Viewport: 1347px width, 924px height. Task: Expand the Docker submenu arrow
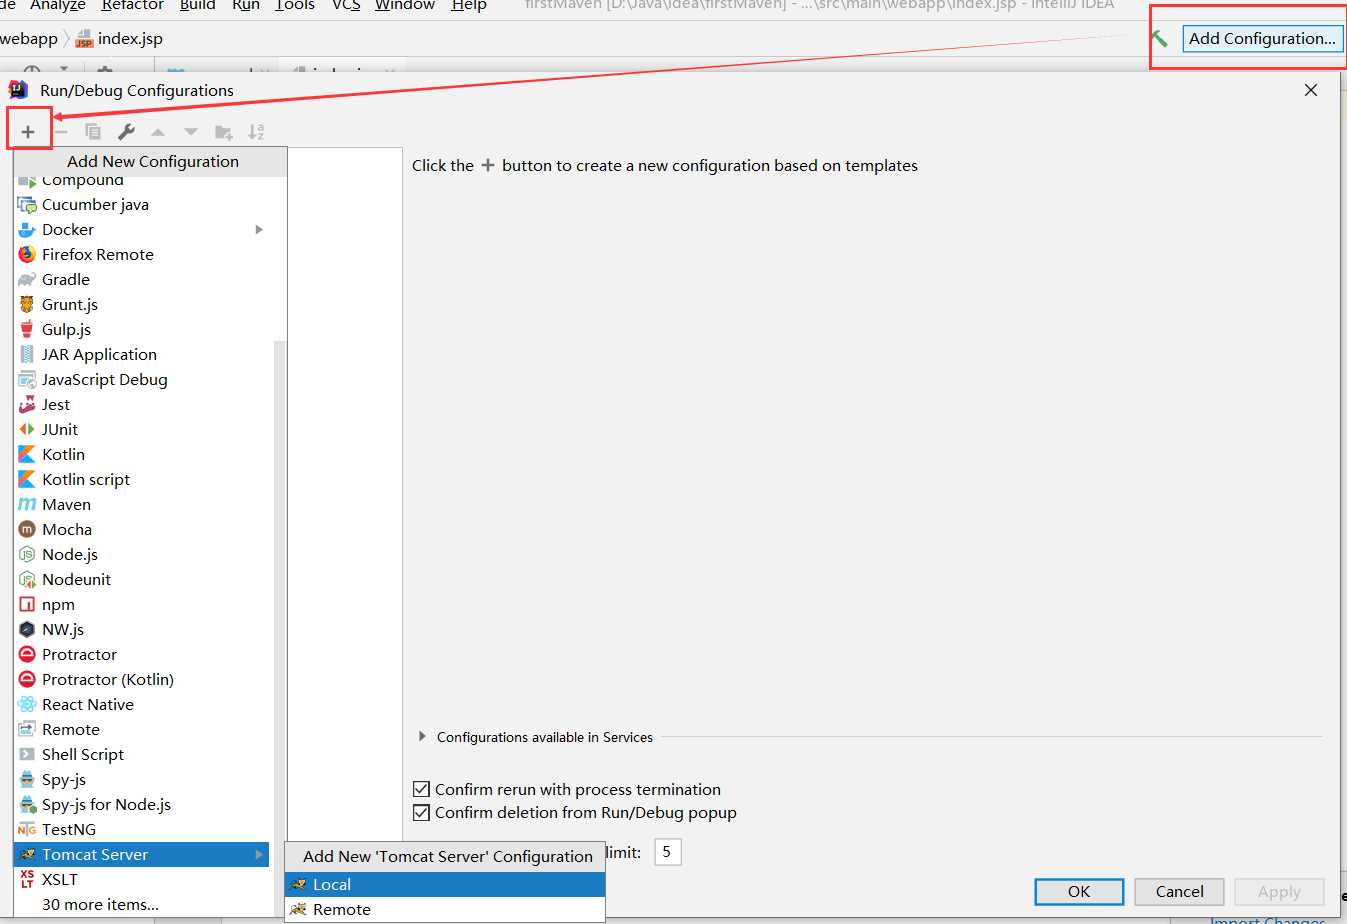point(259,229)
